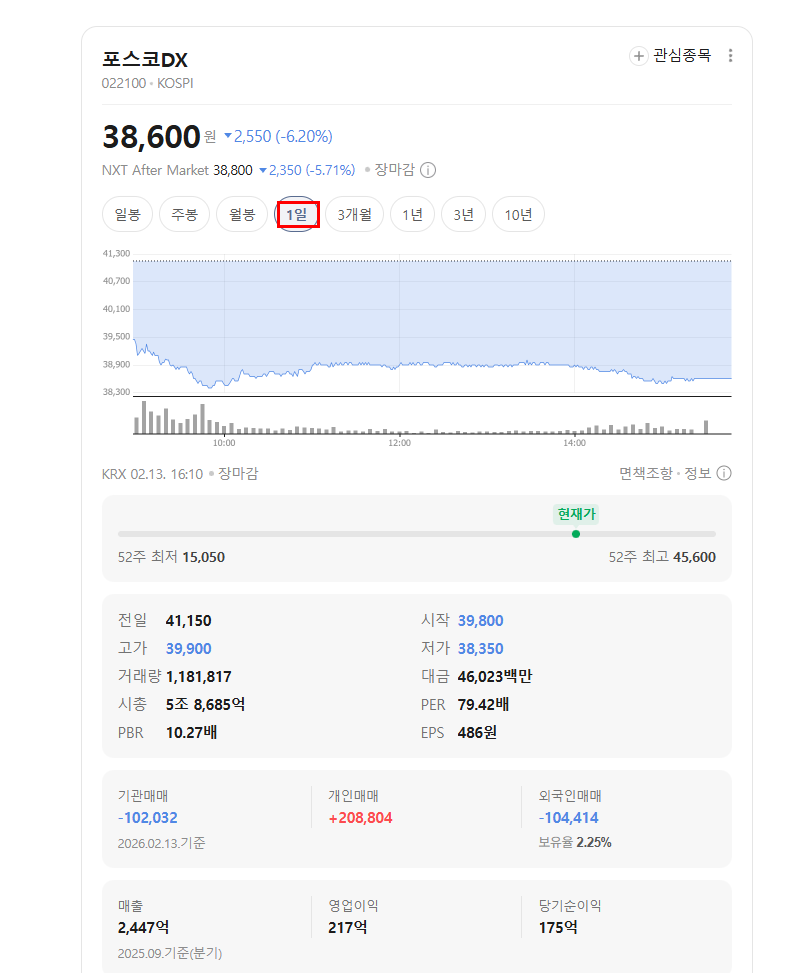
Task: Select the 1년 chart range
Action: (412, 215)
